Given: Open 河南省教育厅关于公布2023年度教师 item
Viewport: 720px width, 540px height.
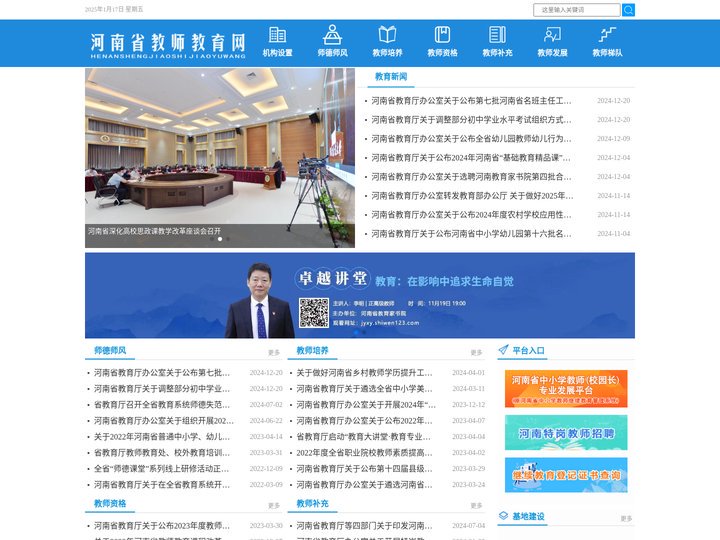Looking at the screenshot, I should [162, 525].
